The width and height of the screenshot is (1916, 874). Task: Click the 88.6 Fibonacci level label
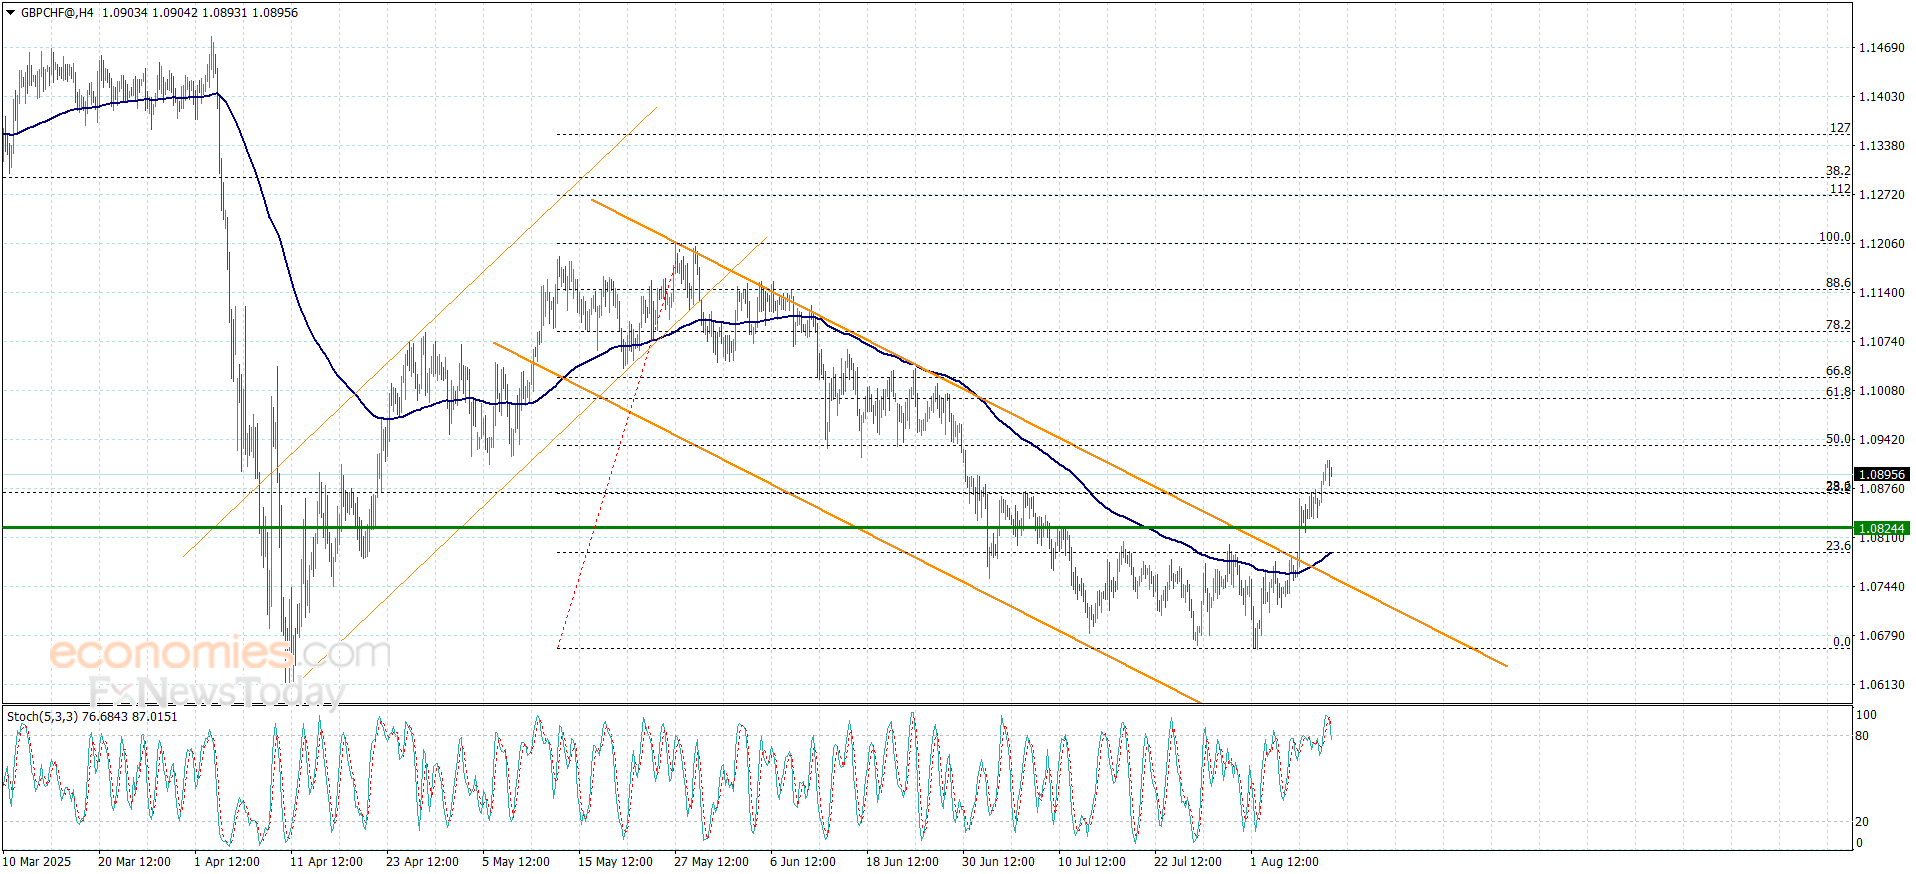(x=1838, y=283)
